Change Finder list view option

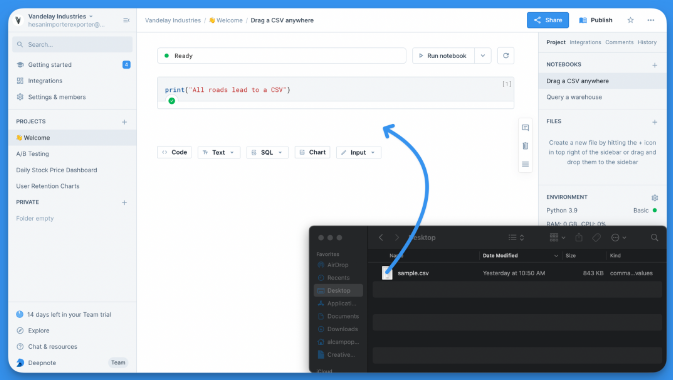[x=516, y=237]
